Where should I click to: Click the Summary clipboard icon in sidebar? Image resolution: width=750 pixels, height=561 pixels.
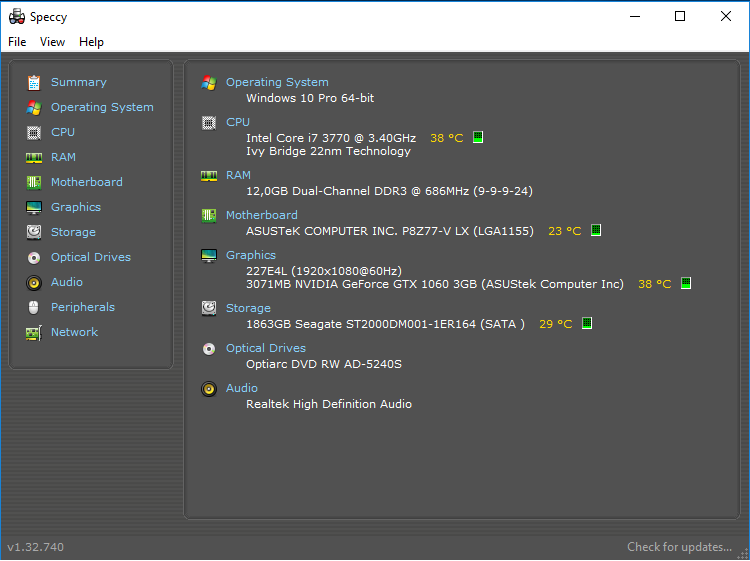[x=34, y=83]
